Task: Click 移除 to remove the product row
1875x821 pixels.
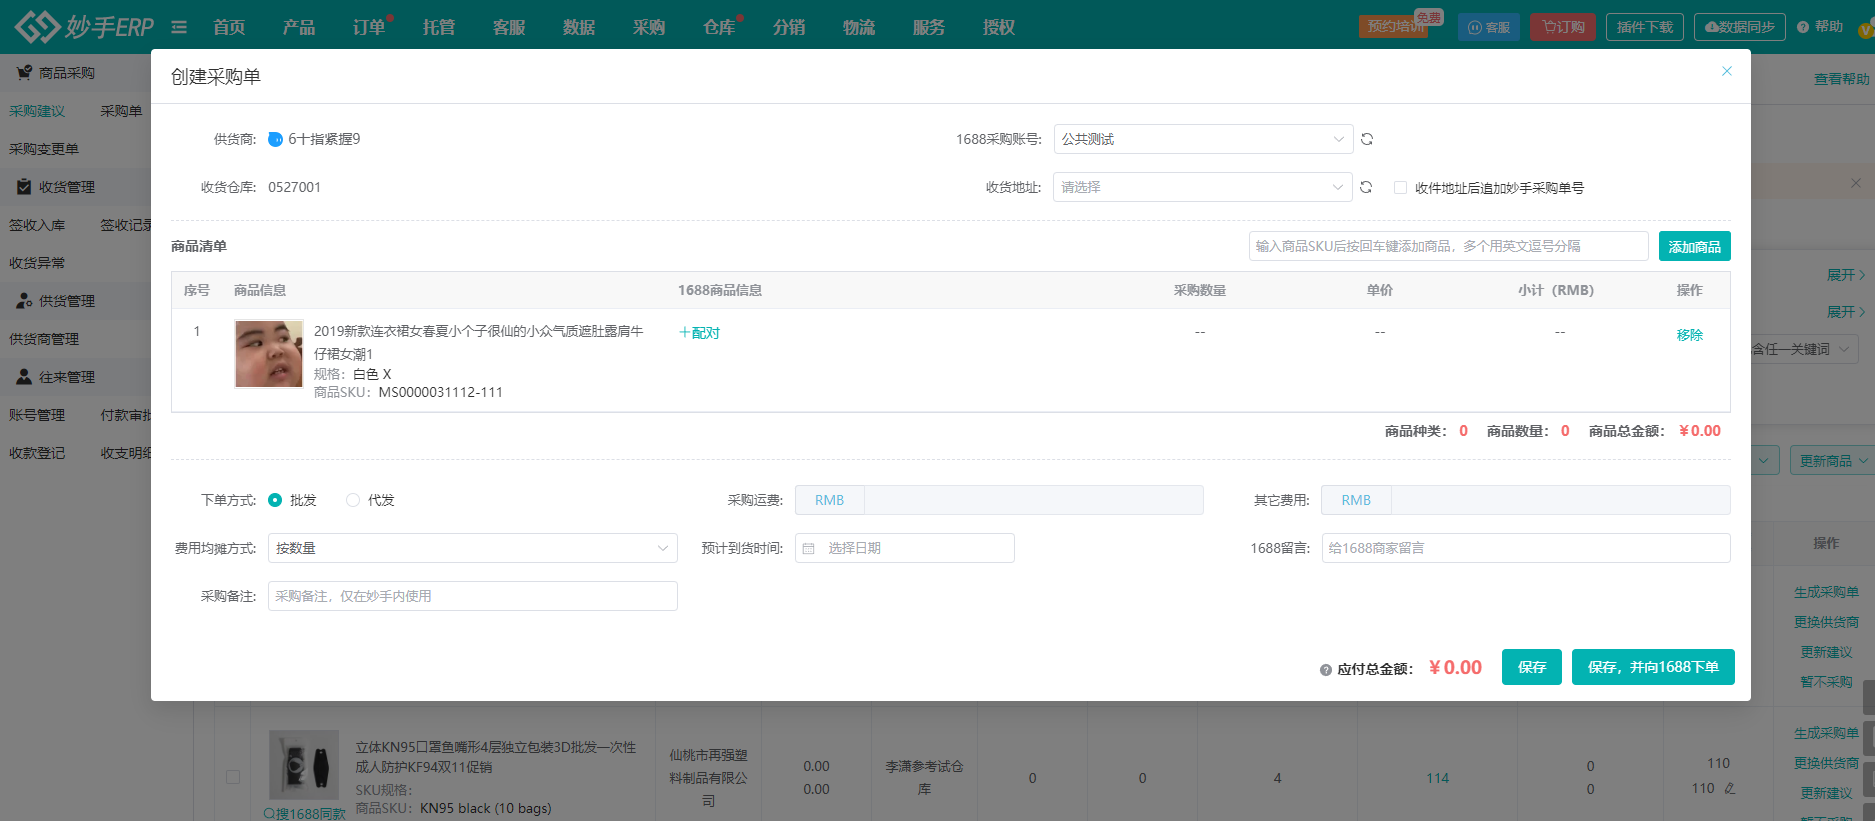Action: coord(1689,335)
